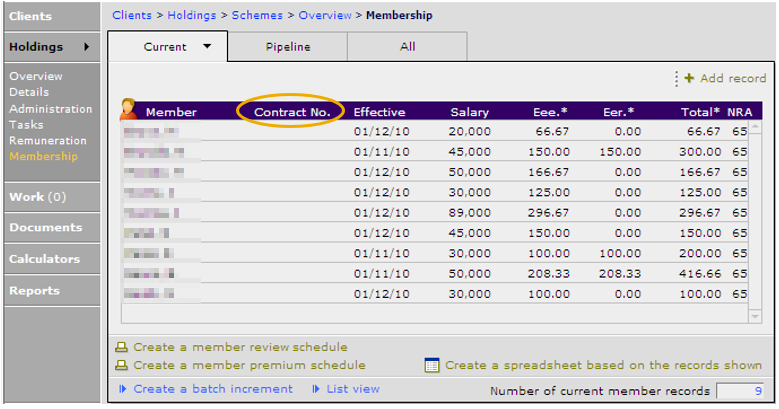Switch to the All tab
This screenshot has height=409, width=779.
click(x=407, y=47)
